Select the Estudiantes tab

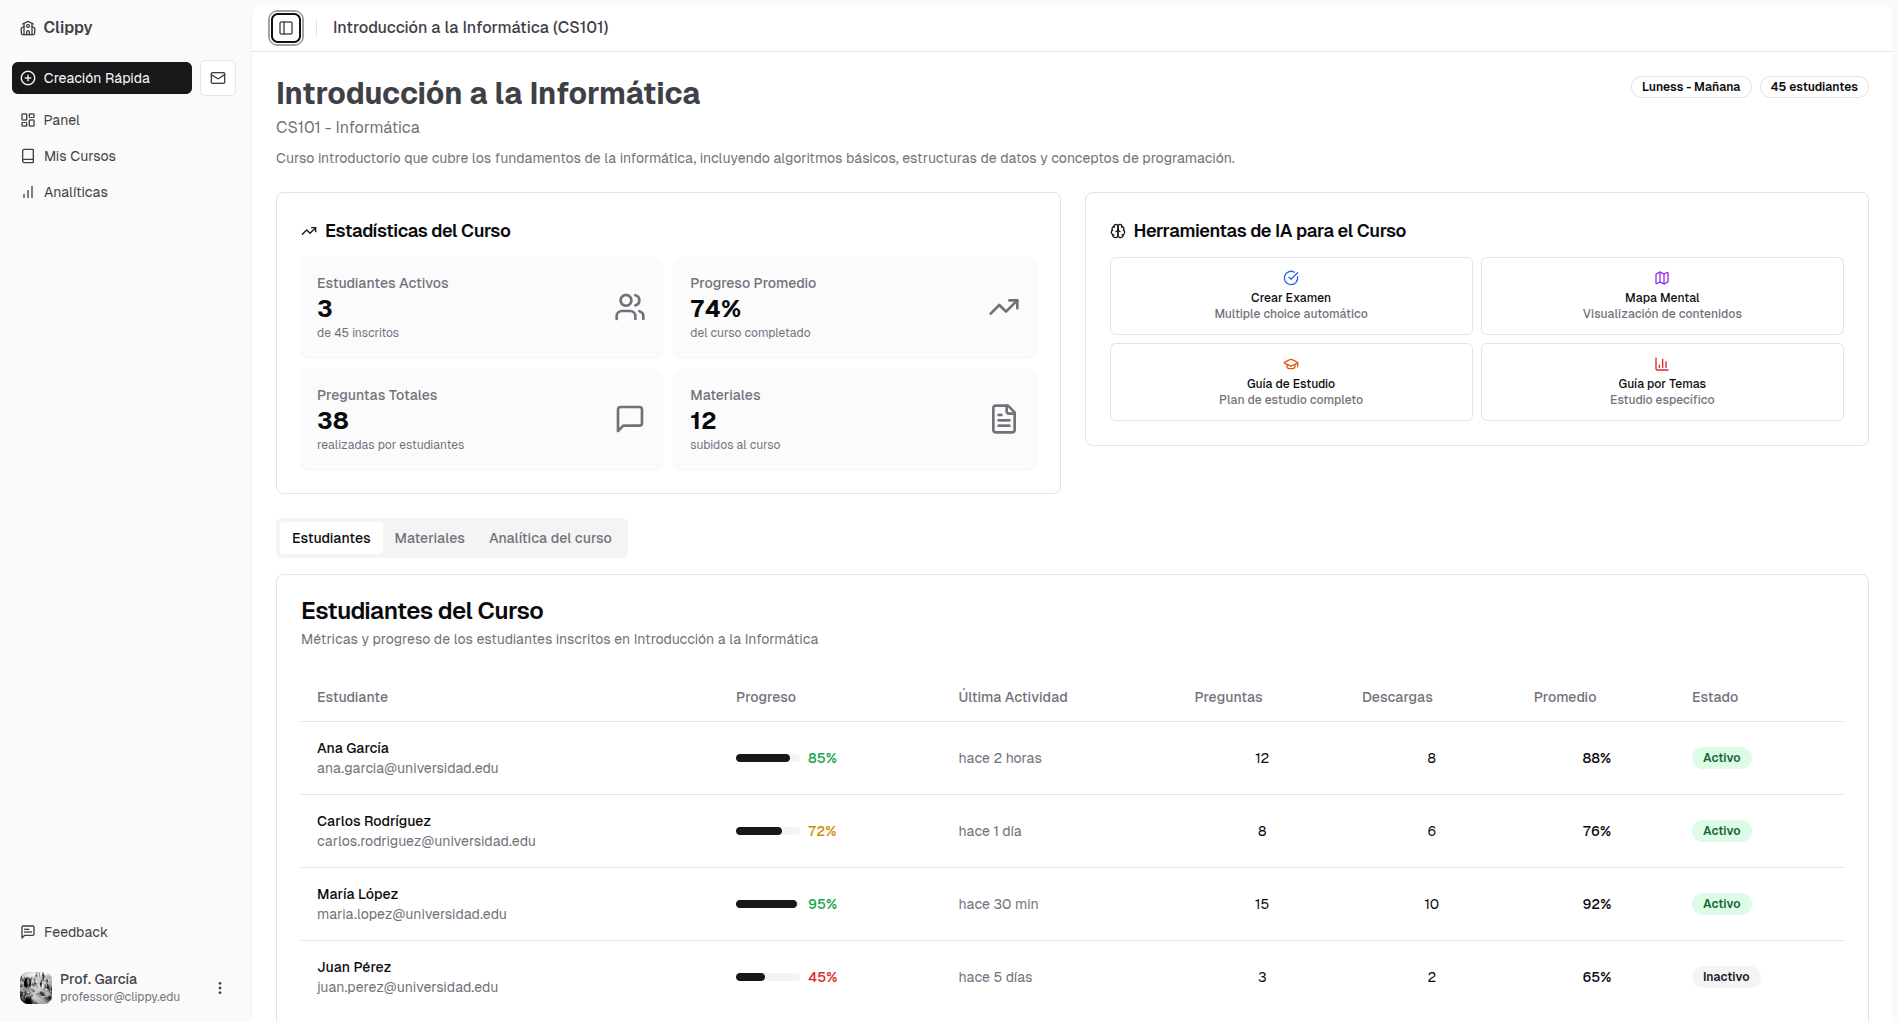click(330, 537)
